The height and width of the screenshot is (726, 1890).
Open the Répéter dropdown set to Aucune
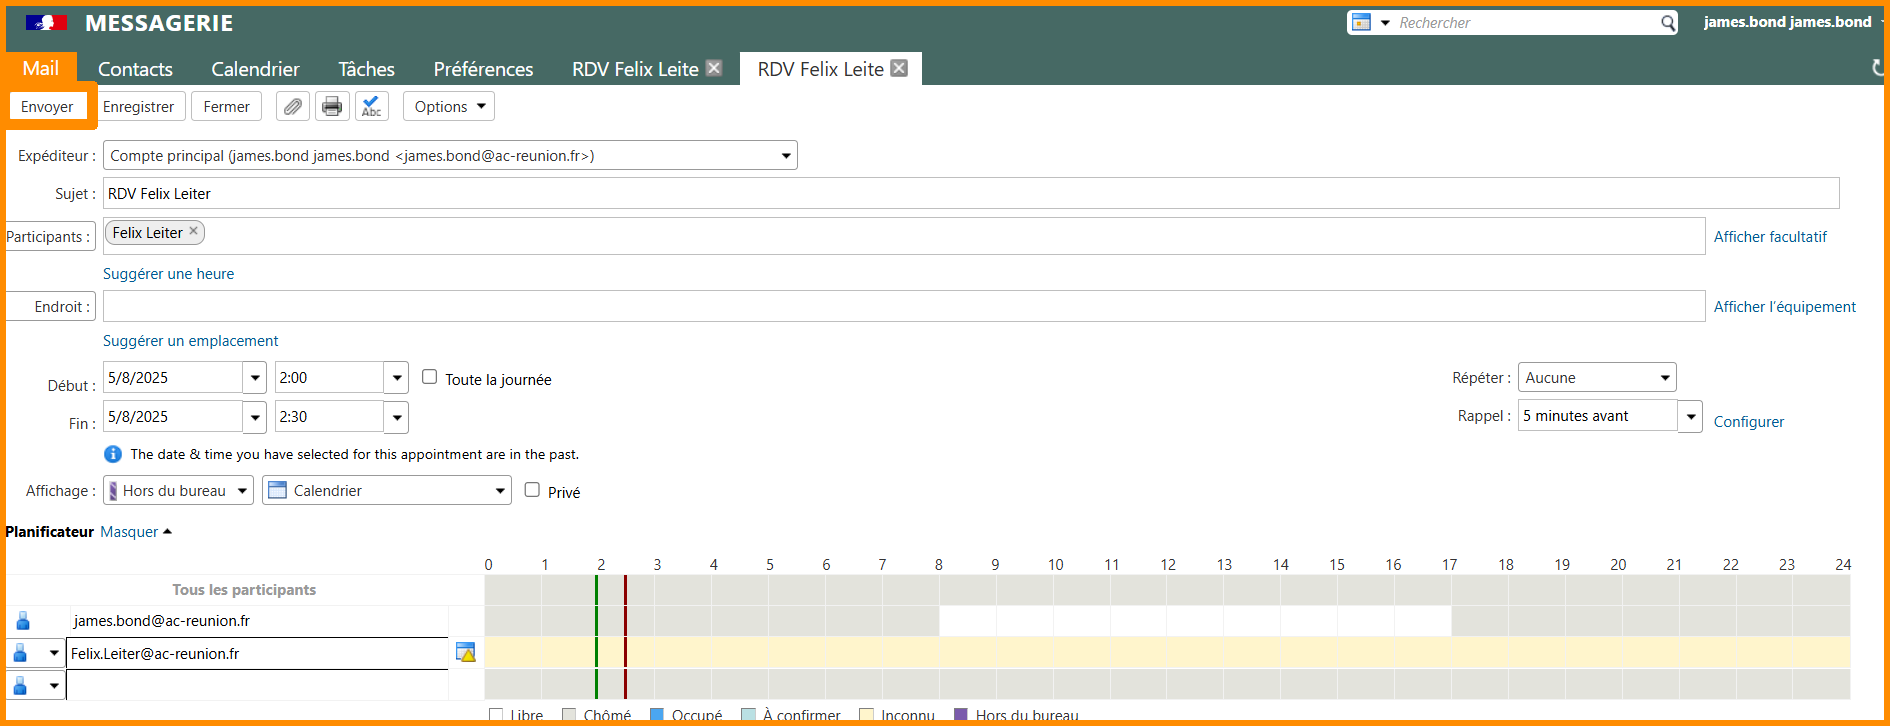pyautogui.click(x=1596, y=378)
